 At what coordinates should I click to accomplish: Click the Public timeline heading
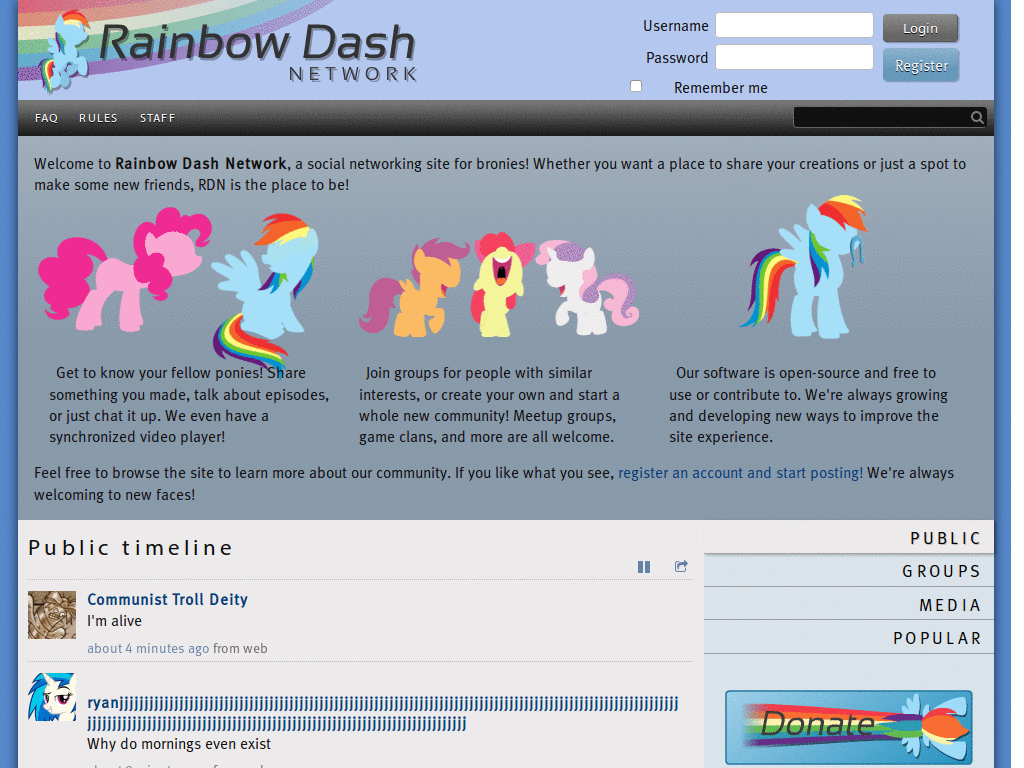click(x=131, y=547)
